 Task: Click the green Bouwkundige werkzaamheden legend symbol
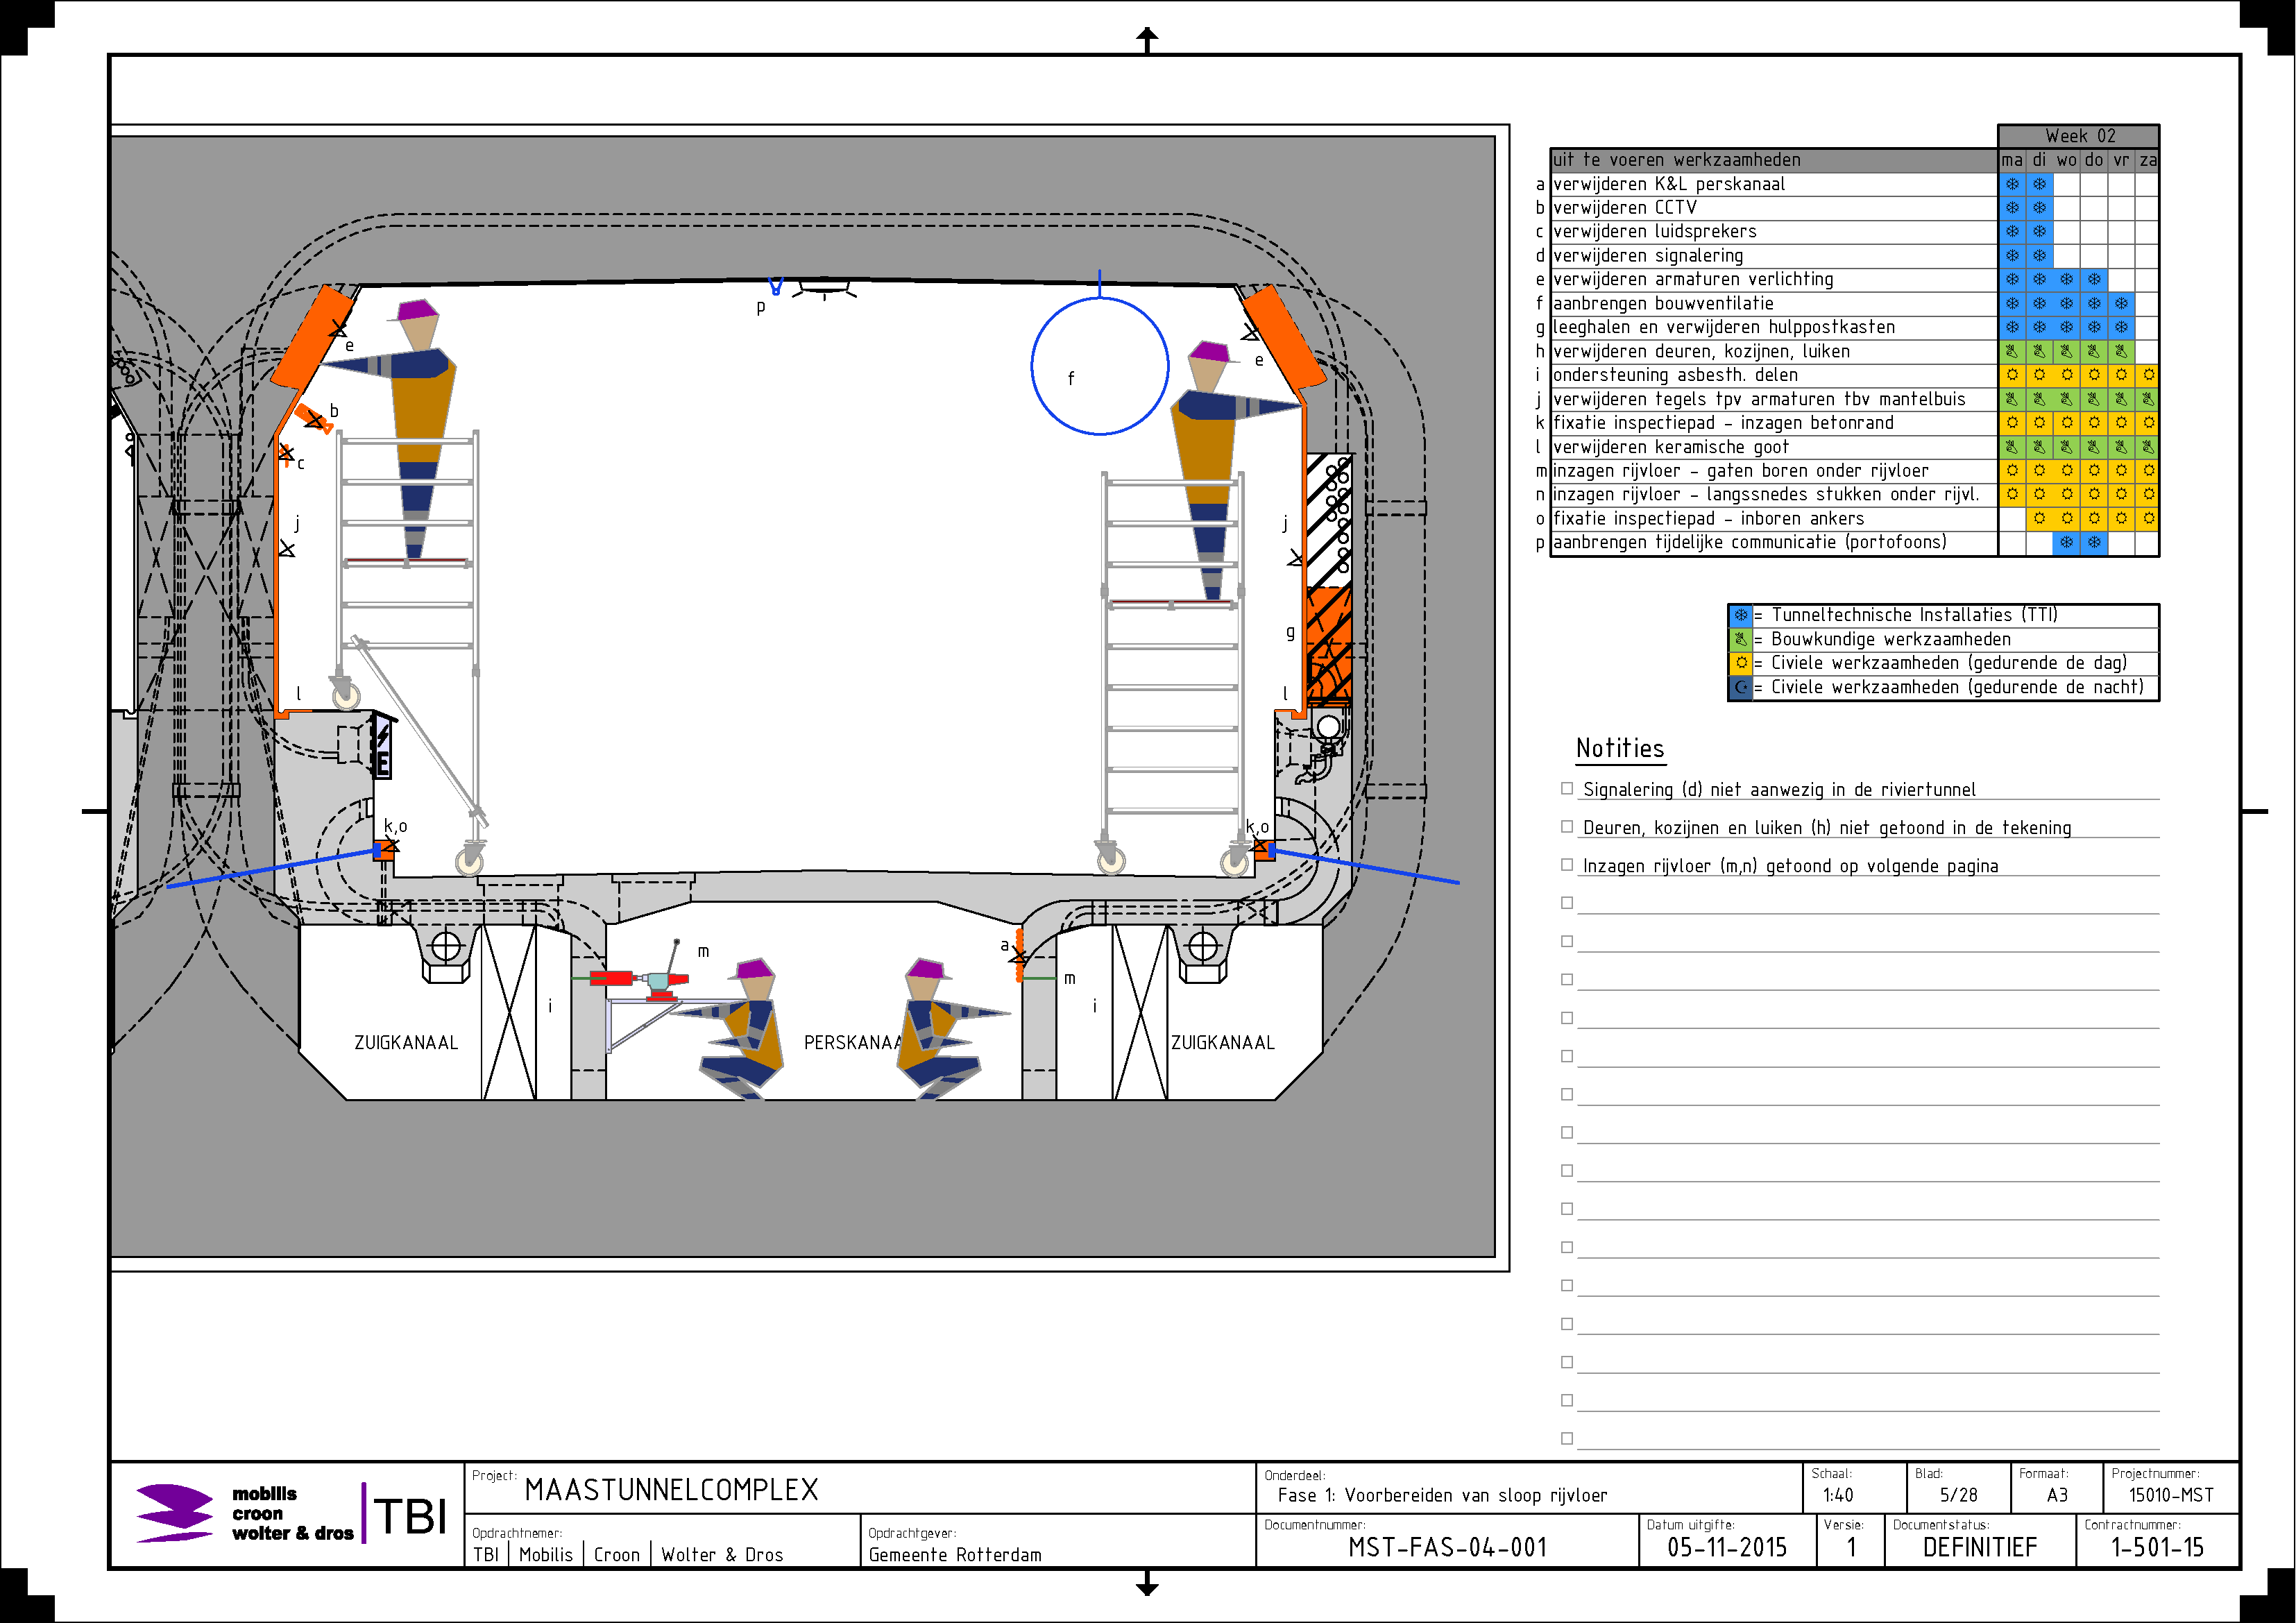tap(1741, 640)
